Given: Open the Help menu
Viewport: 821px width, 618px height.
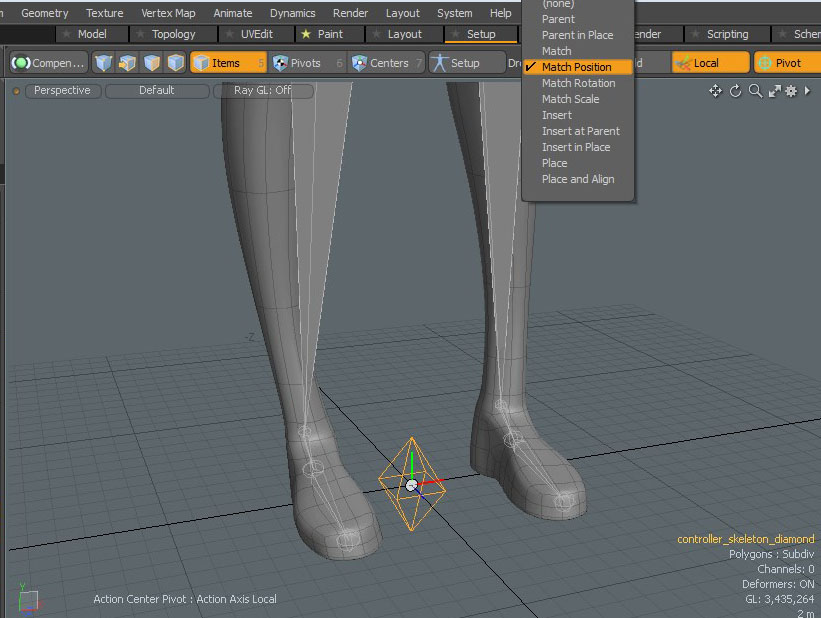Looking at the screenshot, I should pyautogui.click(x=501, y=13).
